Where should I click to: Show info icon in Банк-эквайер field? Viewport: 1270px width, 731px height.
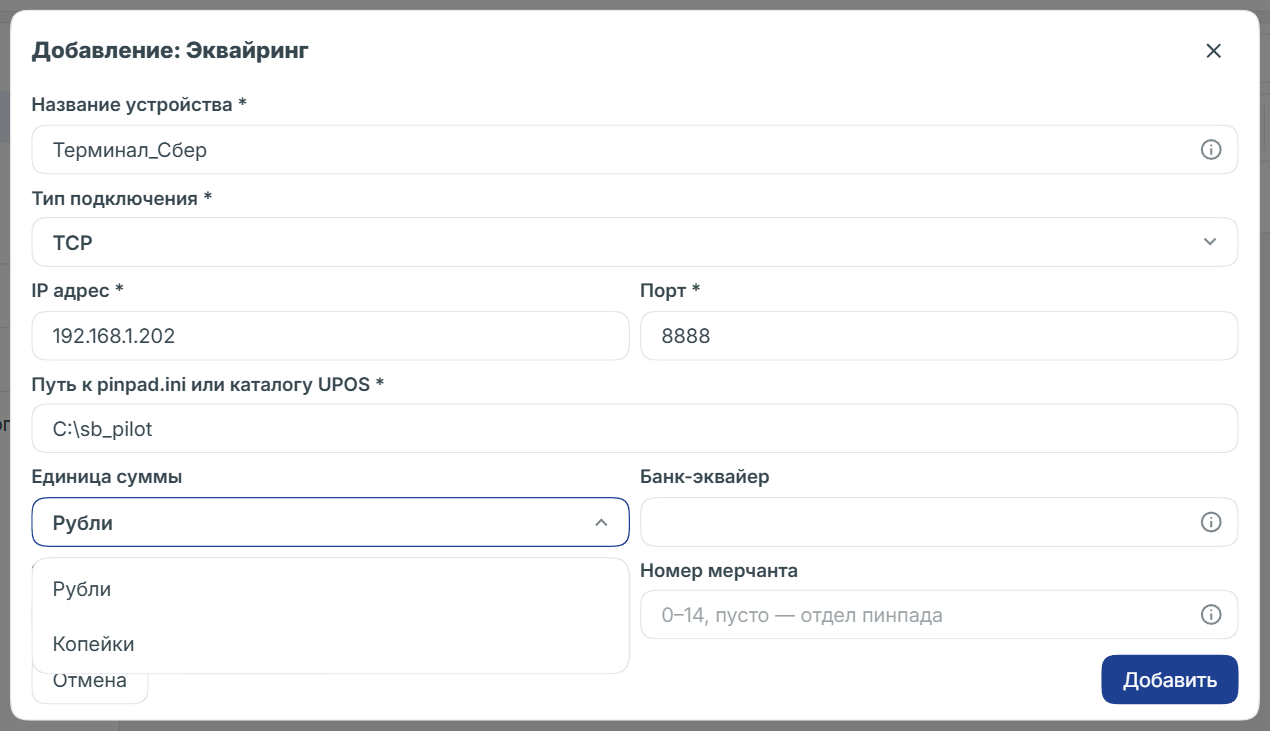[1210, 522]
